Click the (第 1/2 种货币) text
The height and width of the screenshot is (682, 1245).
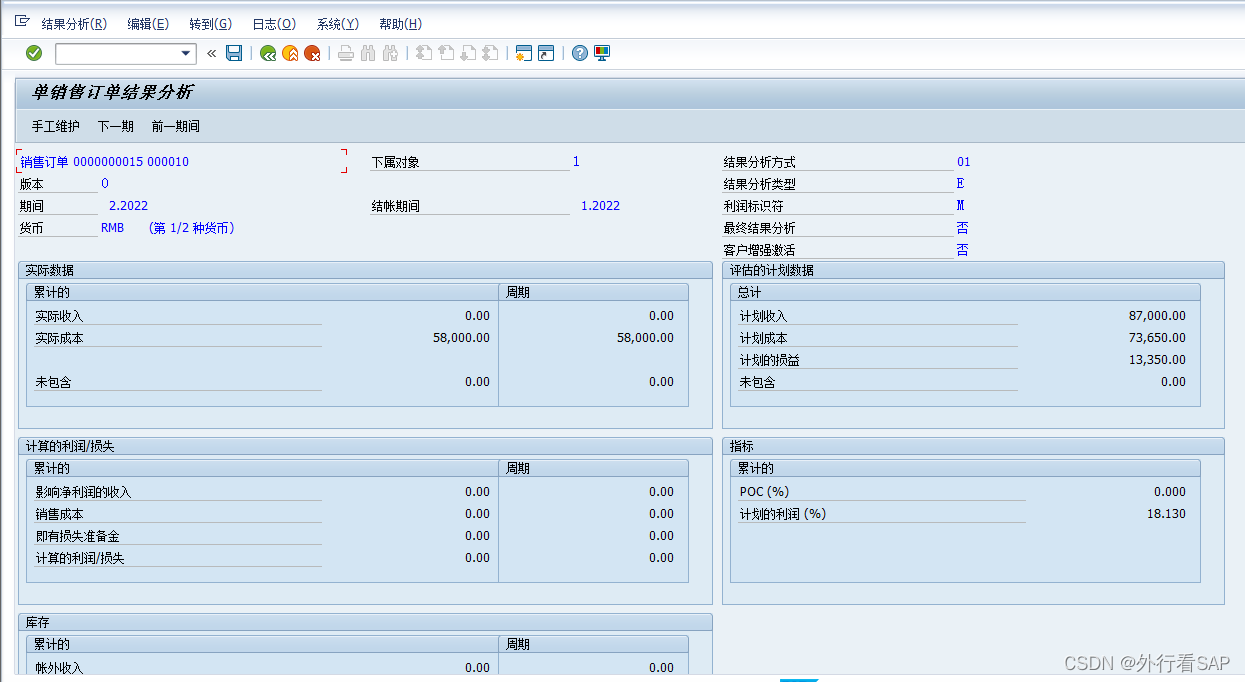pos(191,228)
